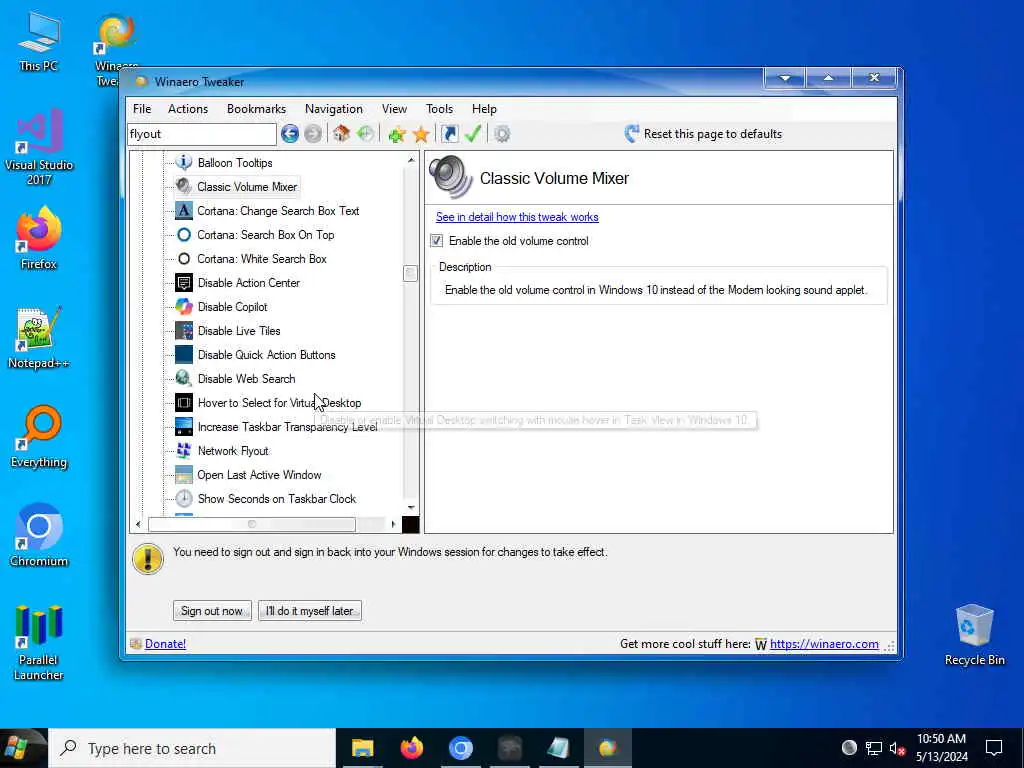Screen dimensions: 1024x768
Task: Open the winaero.com link
Action: click(824, 644)
